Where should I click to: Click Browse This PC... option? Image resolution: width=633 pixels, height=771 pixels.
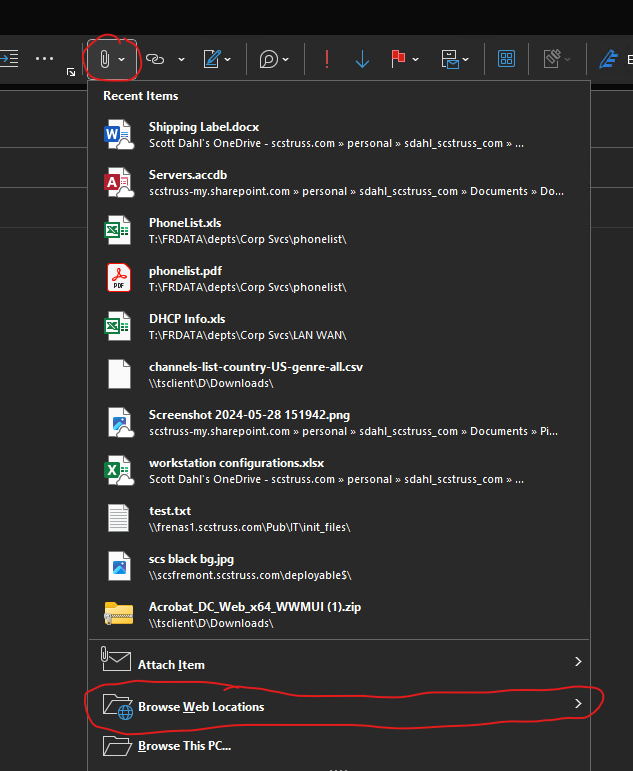pyautogui.click(x=339, y=746)
